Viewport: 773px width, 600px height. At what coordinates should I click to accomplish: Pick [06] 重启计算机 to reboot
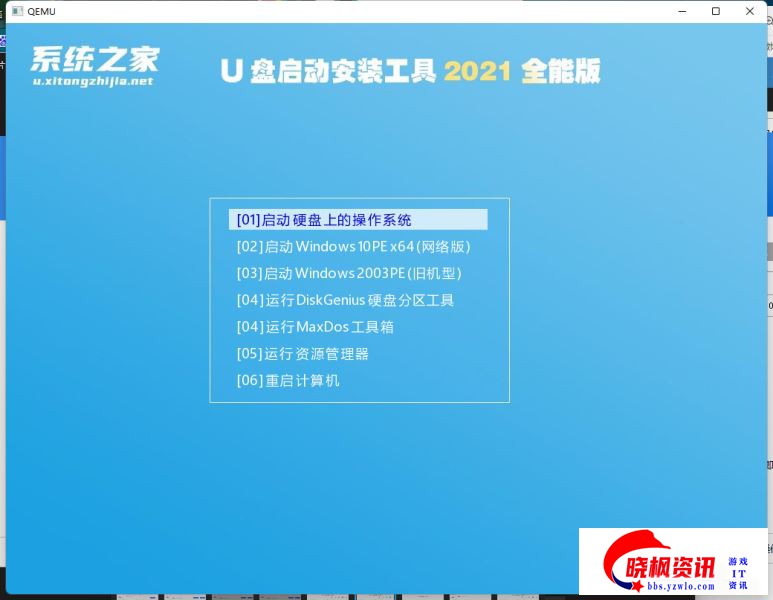point(288,381)
